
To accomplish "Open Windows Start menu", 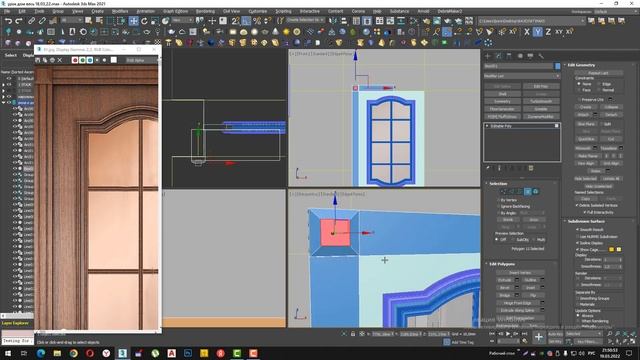I will coord(8,353).
